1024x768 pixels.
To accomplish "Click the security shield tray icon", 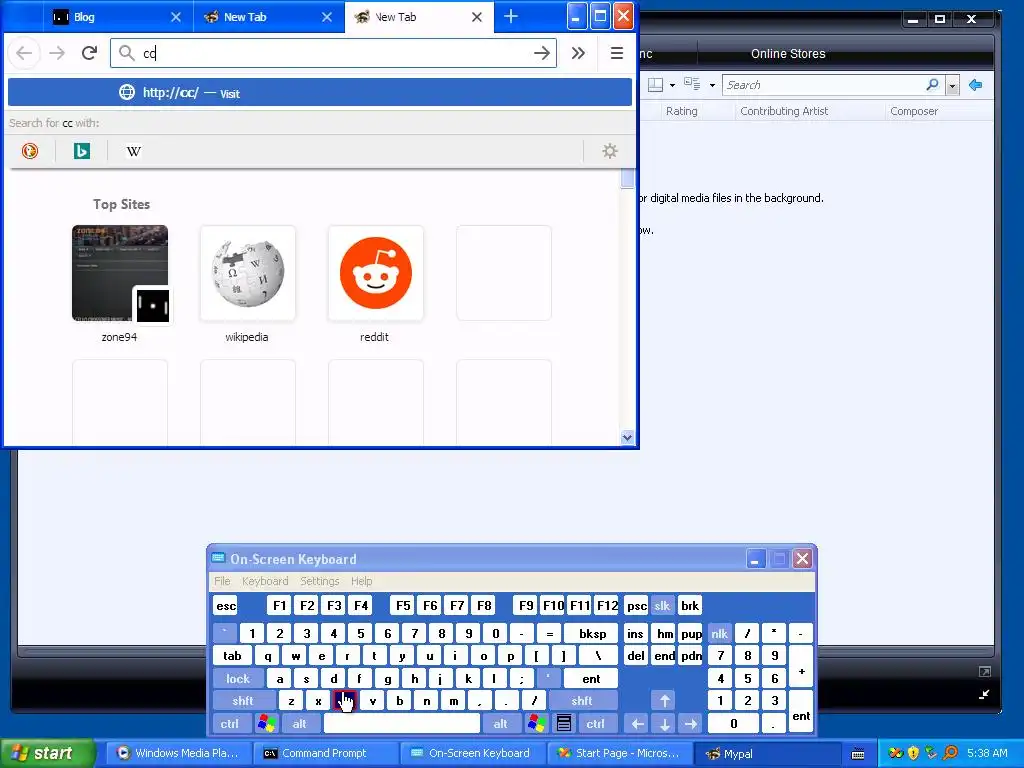I will pyautogui.click(x=914, y=753).
